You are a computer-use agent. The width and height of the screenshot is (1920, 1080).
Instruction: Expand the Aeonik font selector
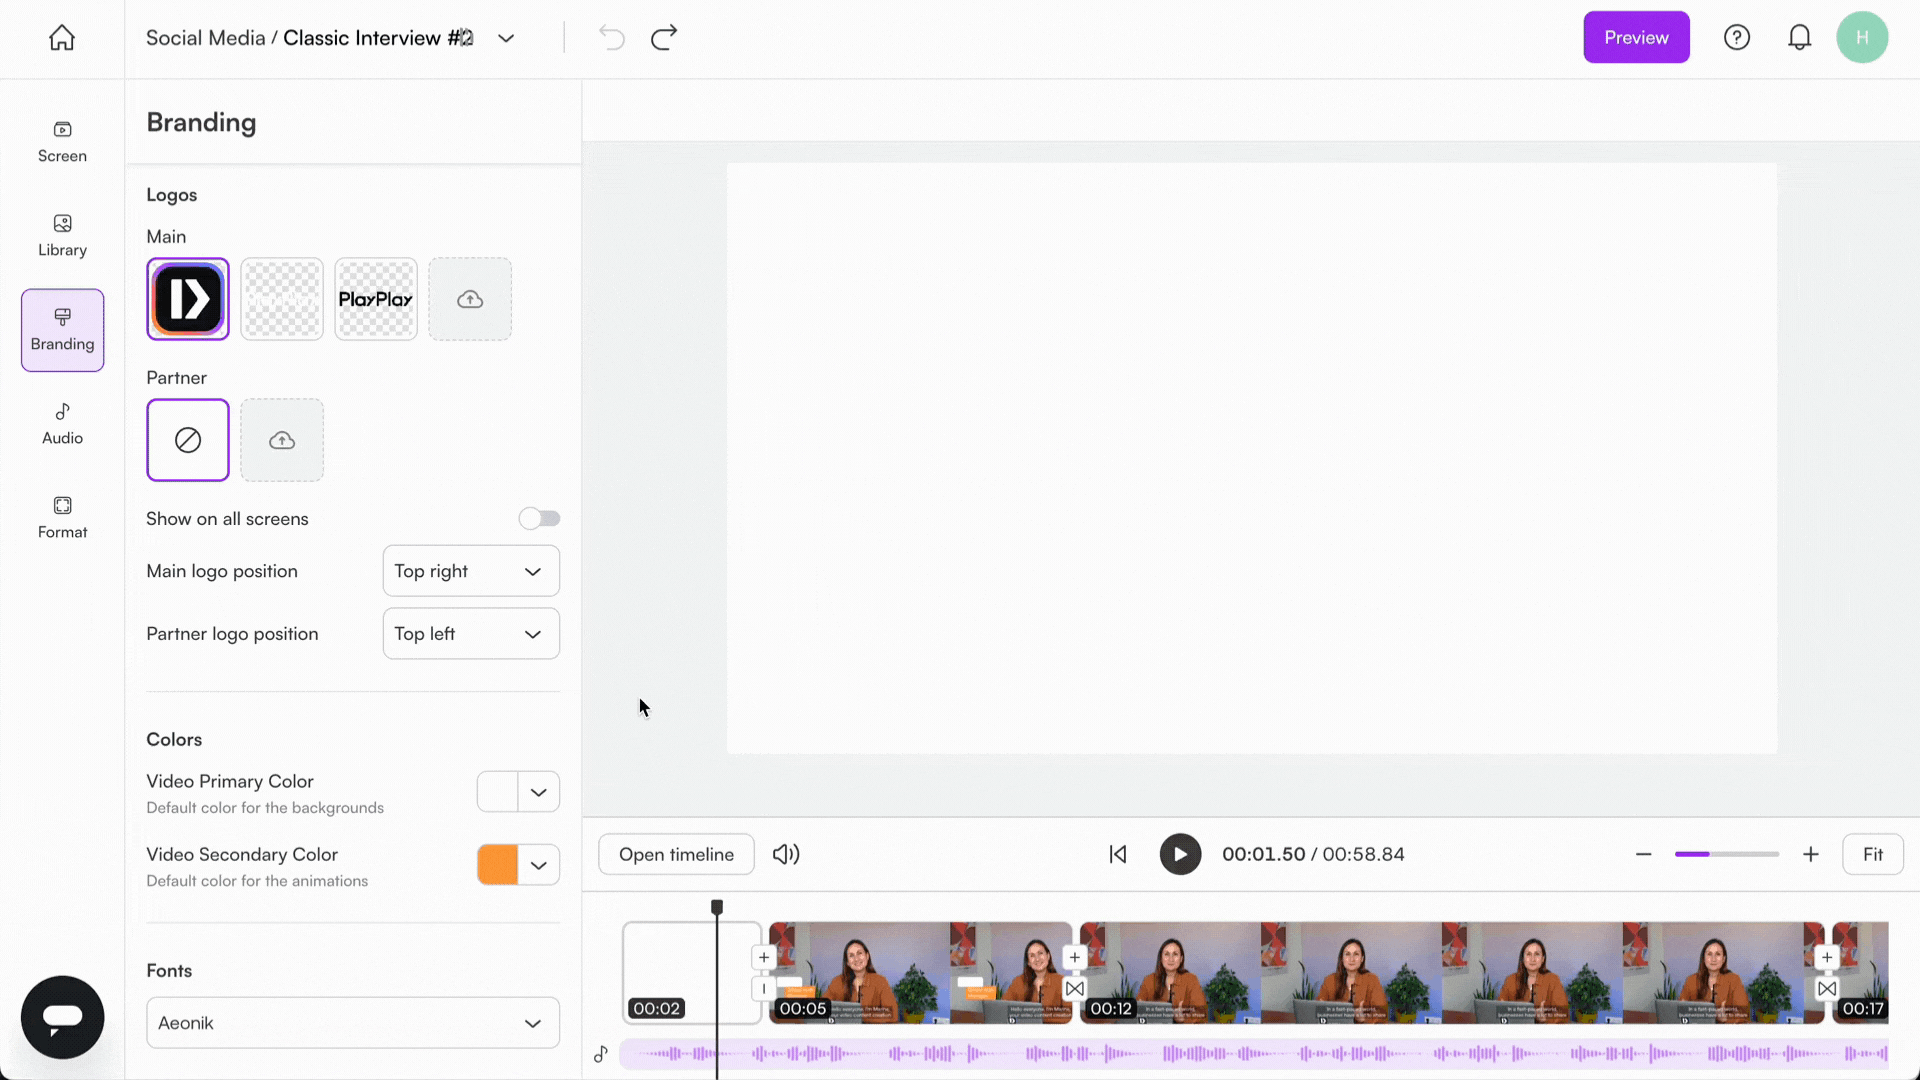click(352, 1022)
